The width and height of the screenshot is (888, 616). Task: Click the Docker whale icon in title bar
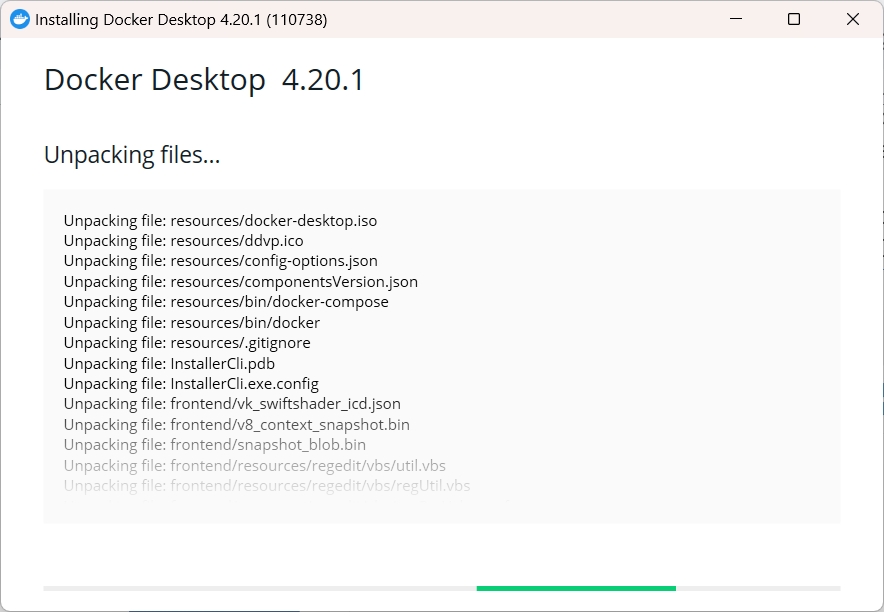[x=19, y=19]
